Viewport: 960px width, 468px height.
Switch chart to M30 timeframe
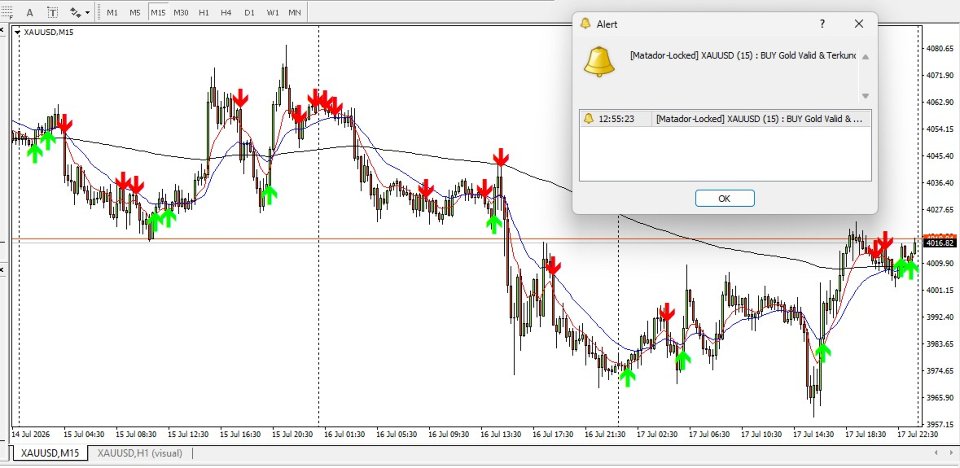[x=181, y=12]
